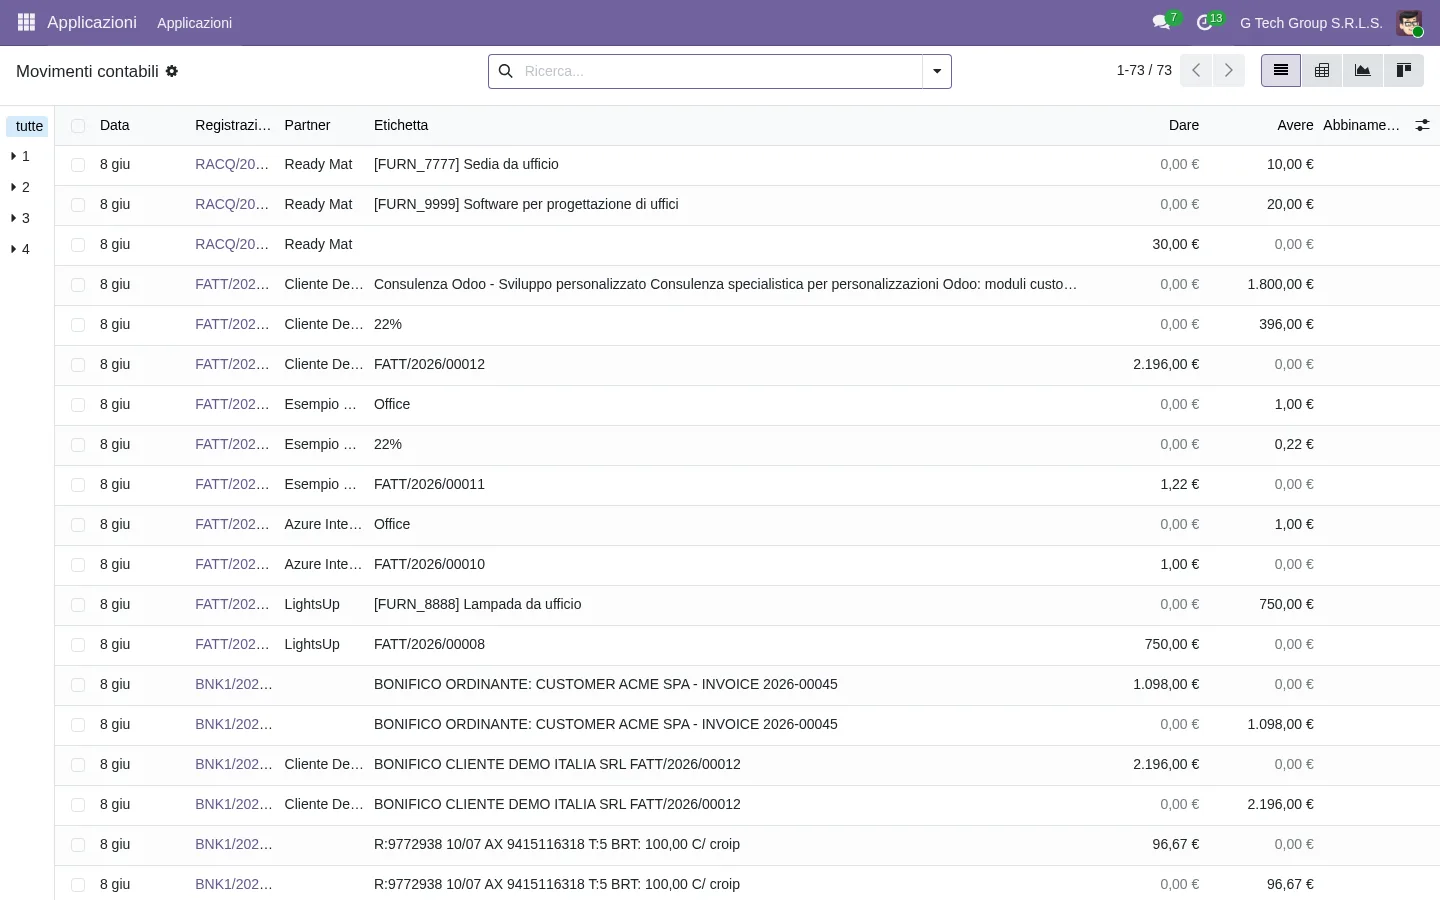Click the 1-73 / 73 pager counter
This screenshot has width=1440, height=900.
coord(1144,70)
